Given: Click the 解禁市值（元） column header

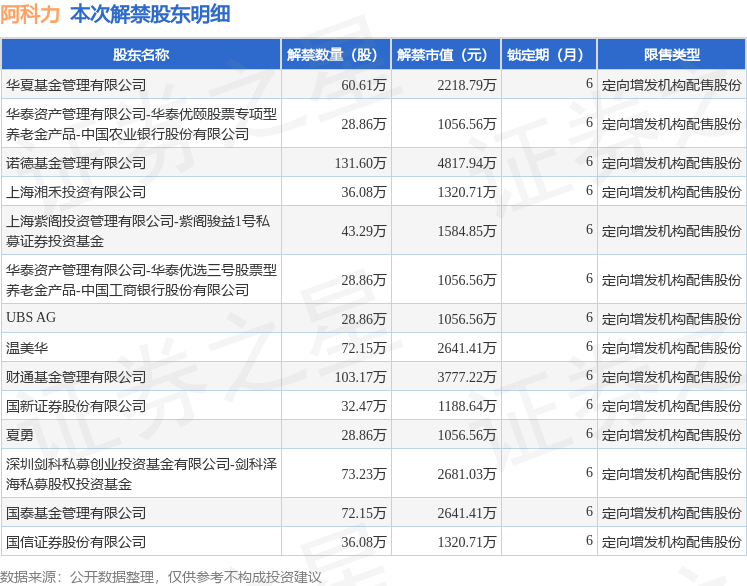Looking at the screenshot, I should point(446,55).
